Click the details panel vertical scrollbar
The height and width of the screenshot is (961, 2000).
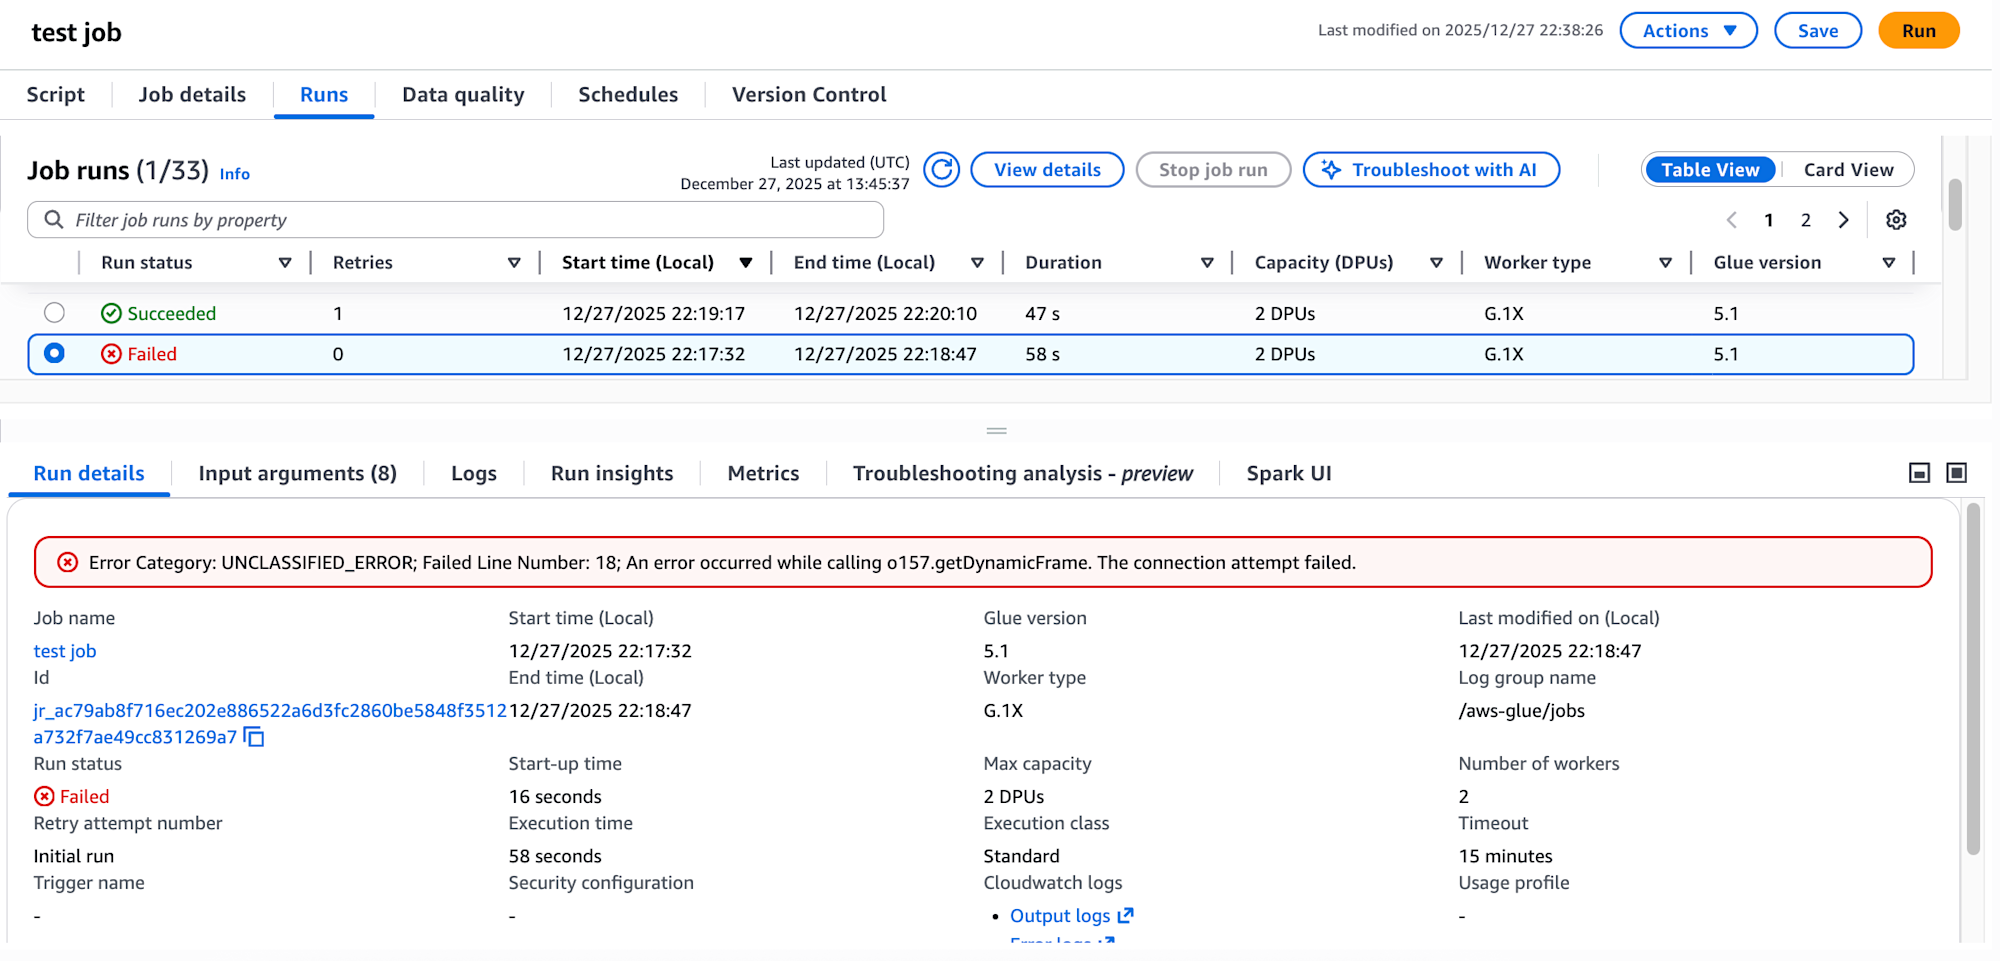tap(1973, 680)
